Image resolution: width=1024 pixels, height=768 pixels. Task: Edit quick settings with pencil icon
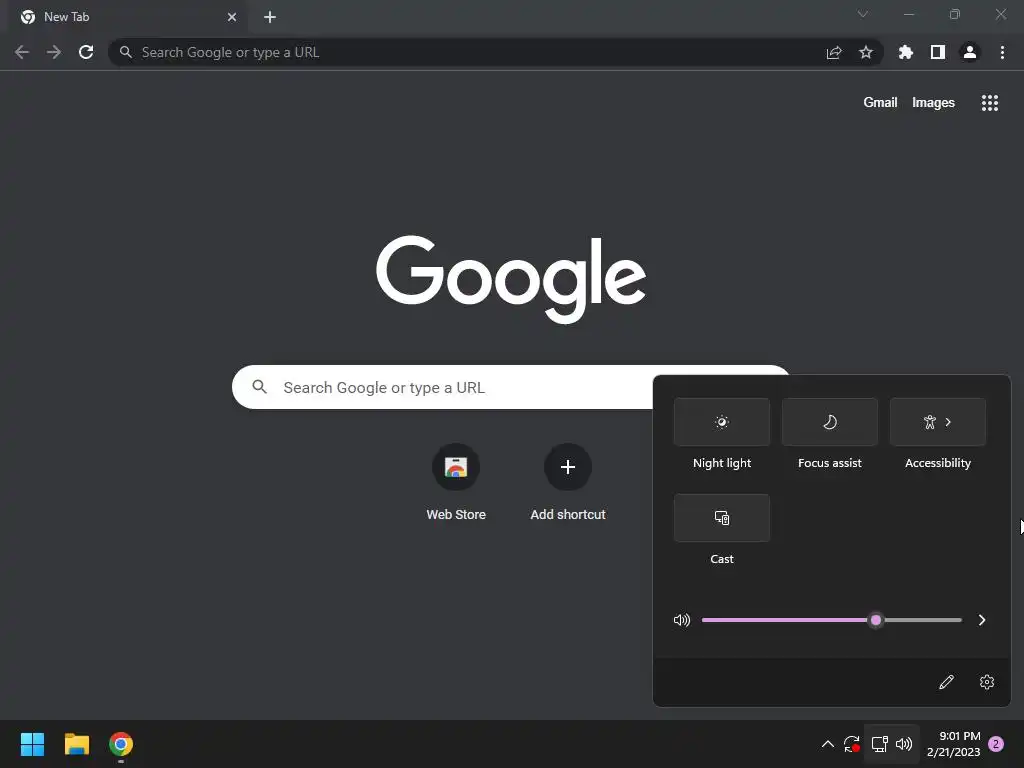(946, 682)
